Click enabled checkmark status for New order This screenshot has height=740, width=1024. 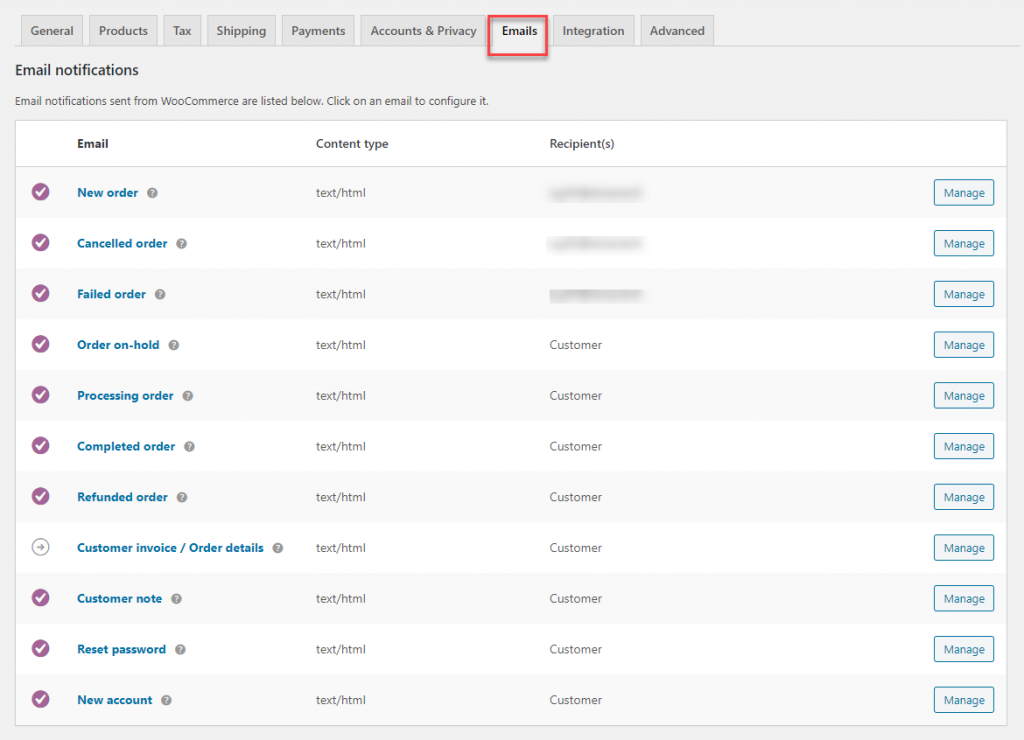click(x=40, y=192)
